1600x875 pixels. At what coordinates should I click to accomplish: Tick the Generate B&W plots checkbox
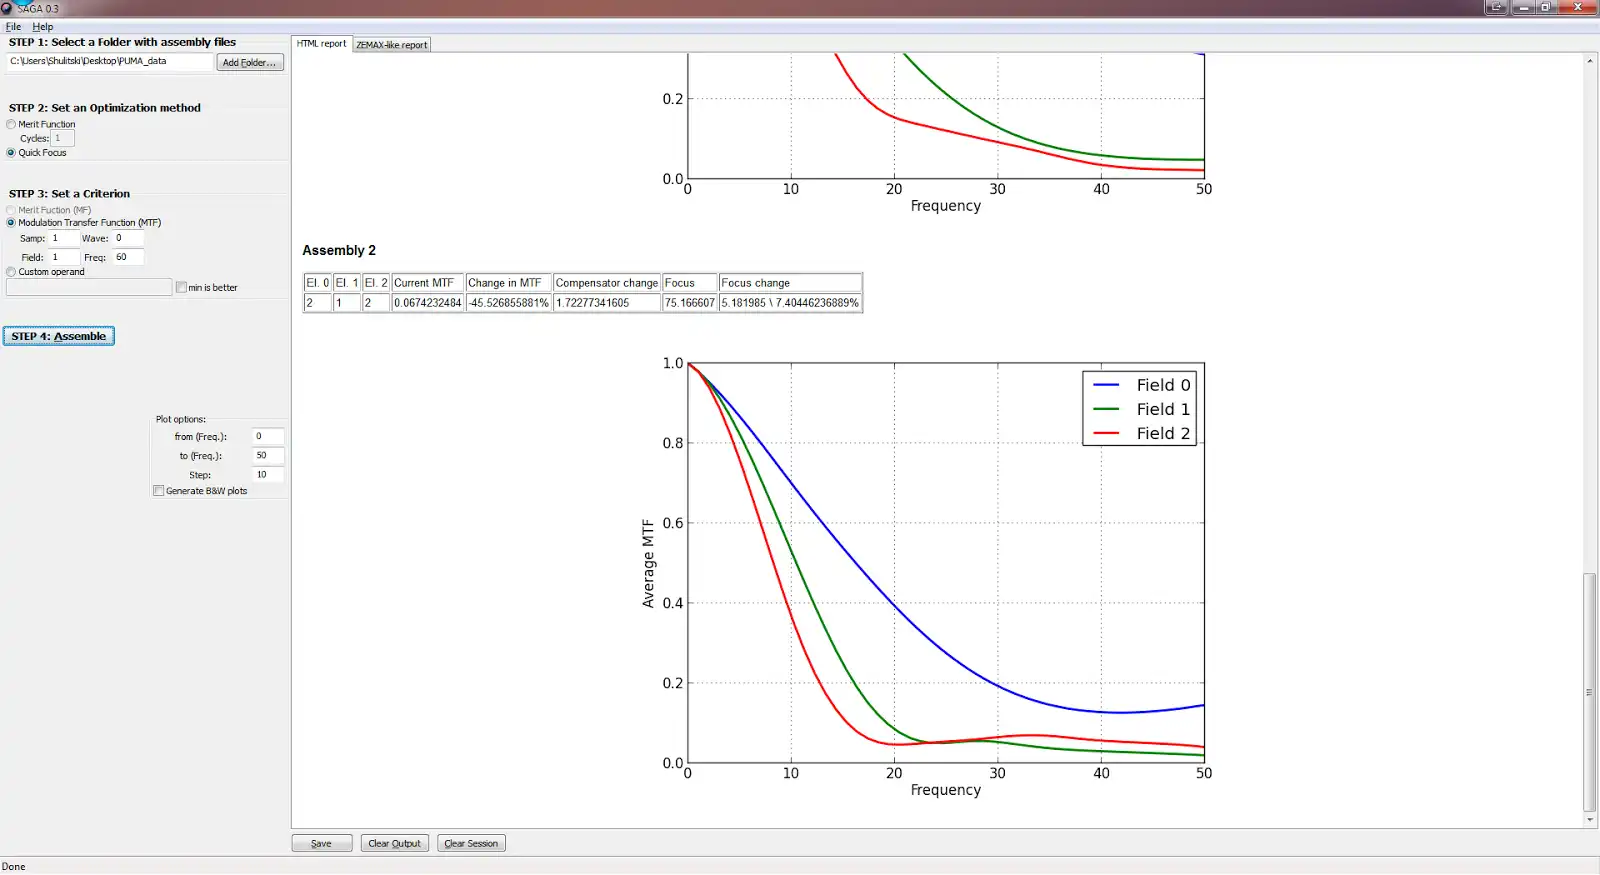(x=159, y=491)
